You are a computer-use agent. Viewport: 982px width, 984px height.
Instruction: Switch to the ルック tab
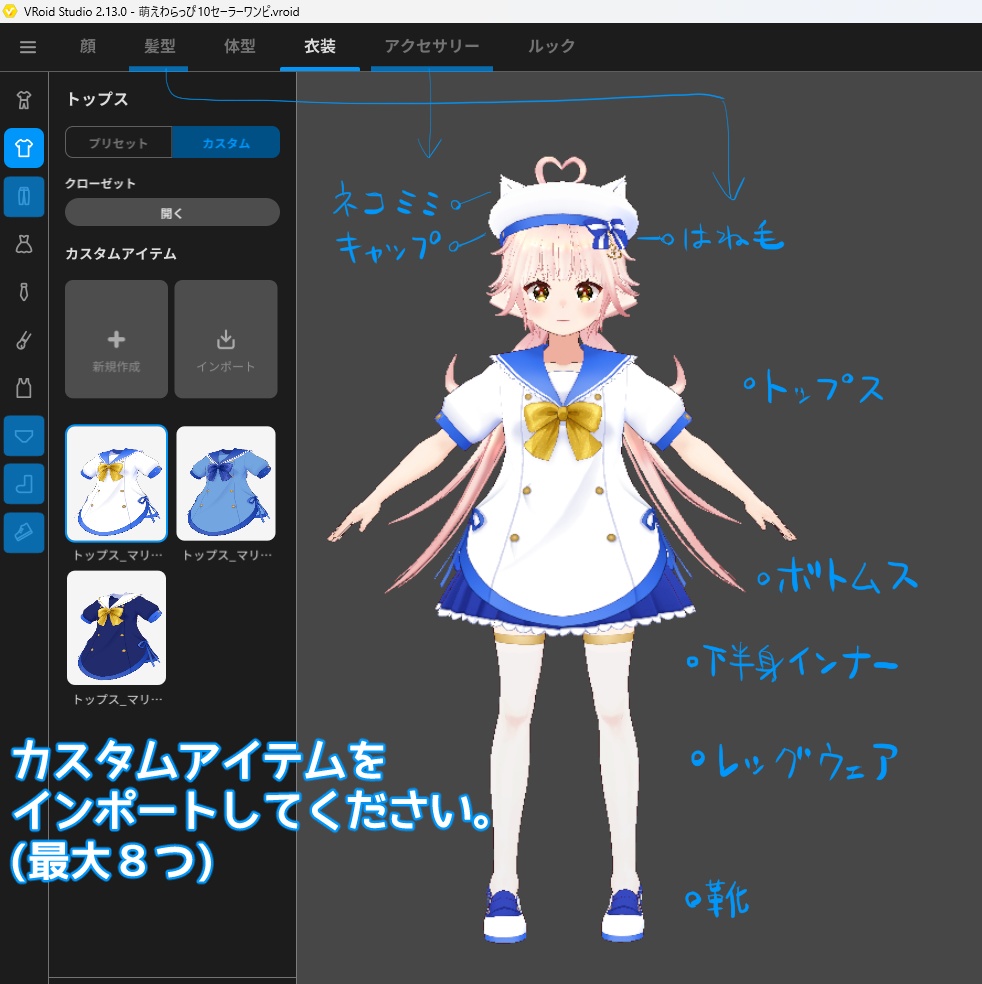pyautogui.click(x=551, y=46)
